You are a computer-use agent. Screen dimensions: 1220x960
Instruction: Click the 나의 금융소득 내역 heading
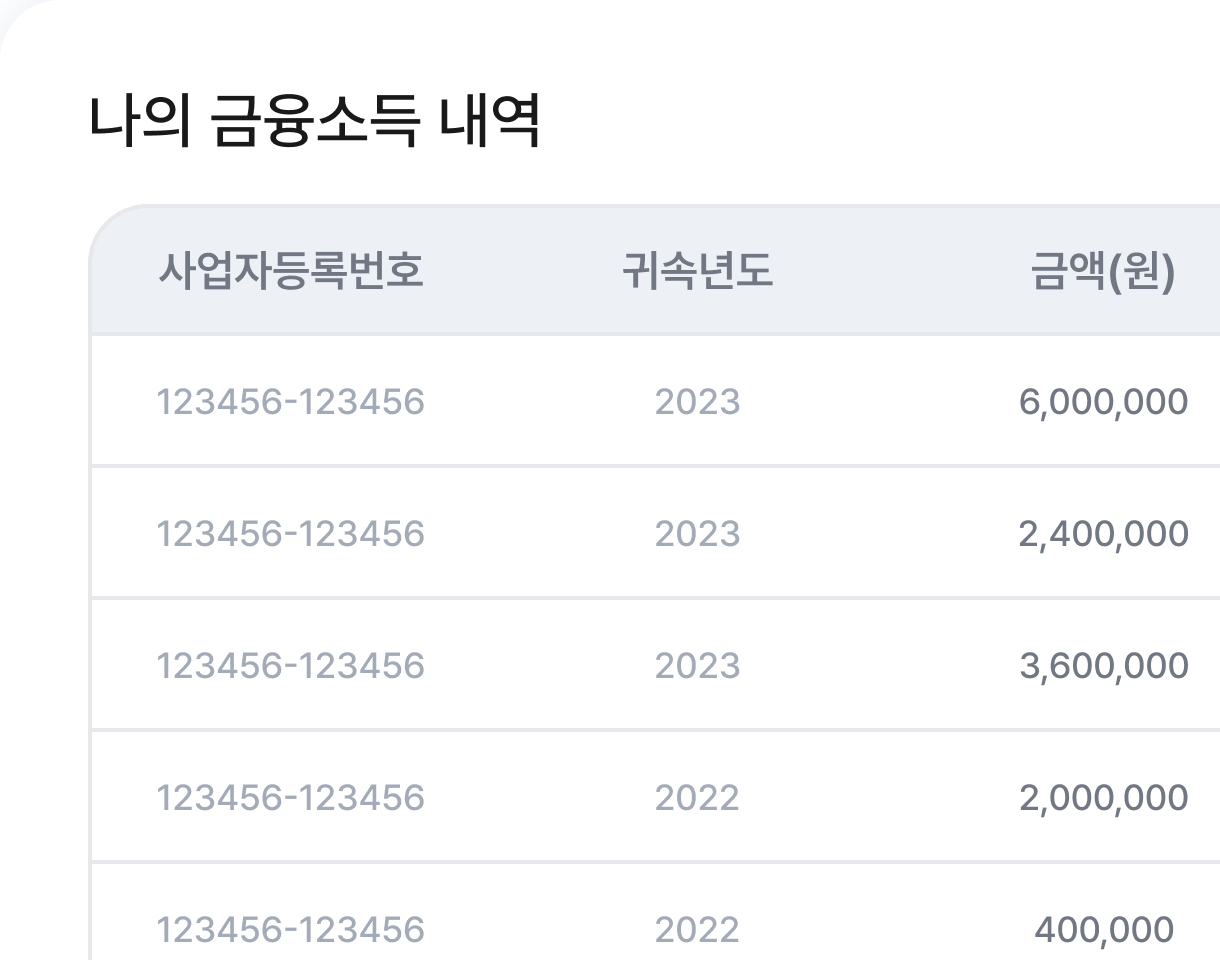[x=315, y=123]
